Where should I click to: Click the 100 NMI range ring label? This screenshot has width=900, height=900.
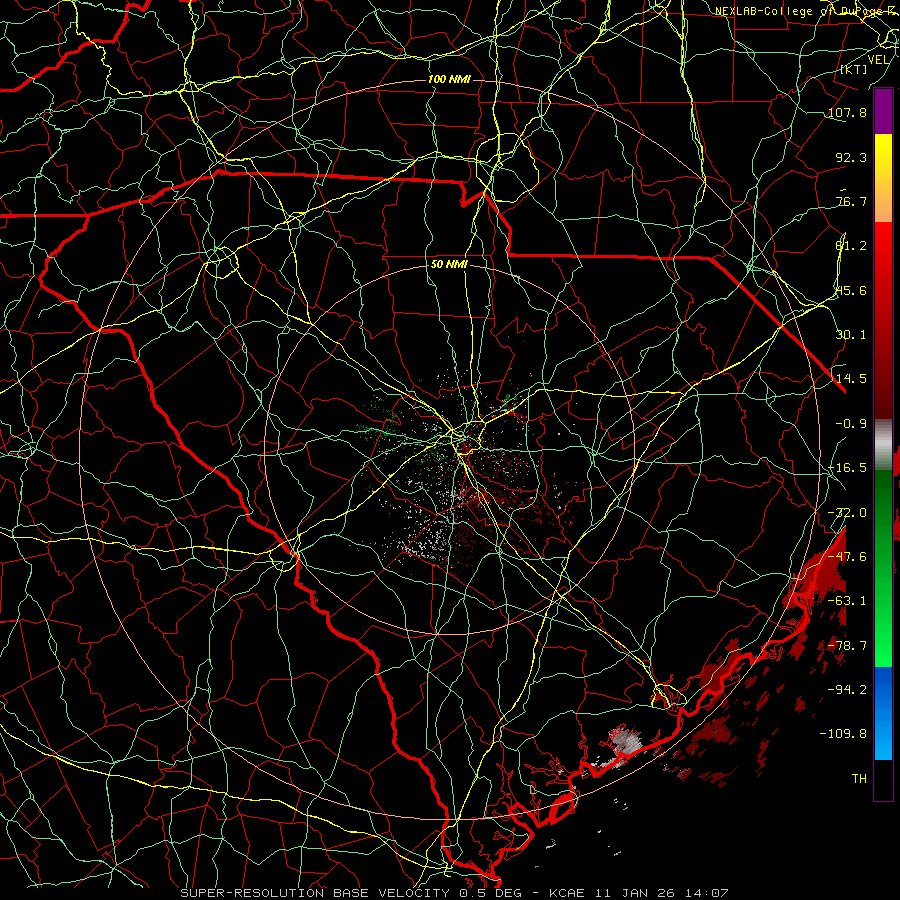pyautogui.click(x=449, y=79)
